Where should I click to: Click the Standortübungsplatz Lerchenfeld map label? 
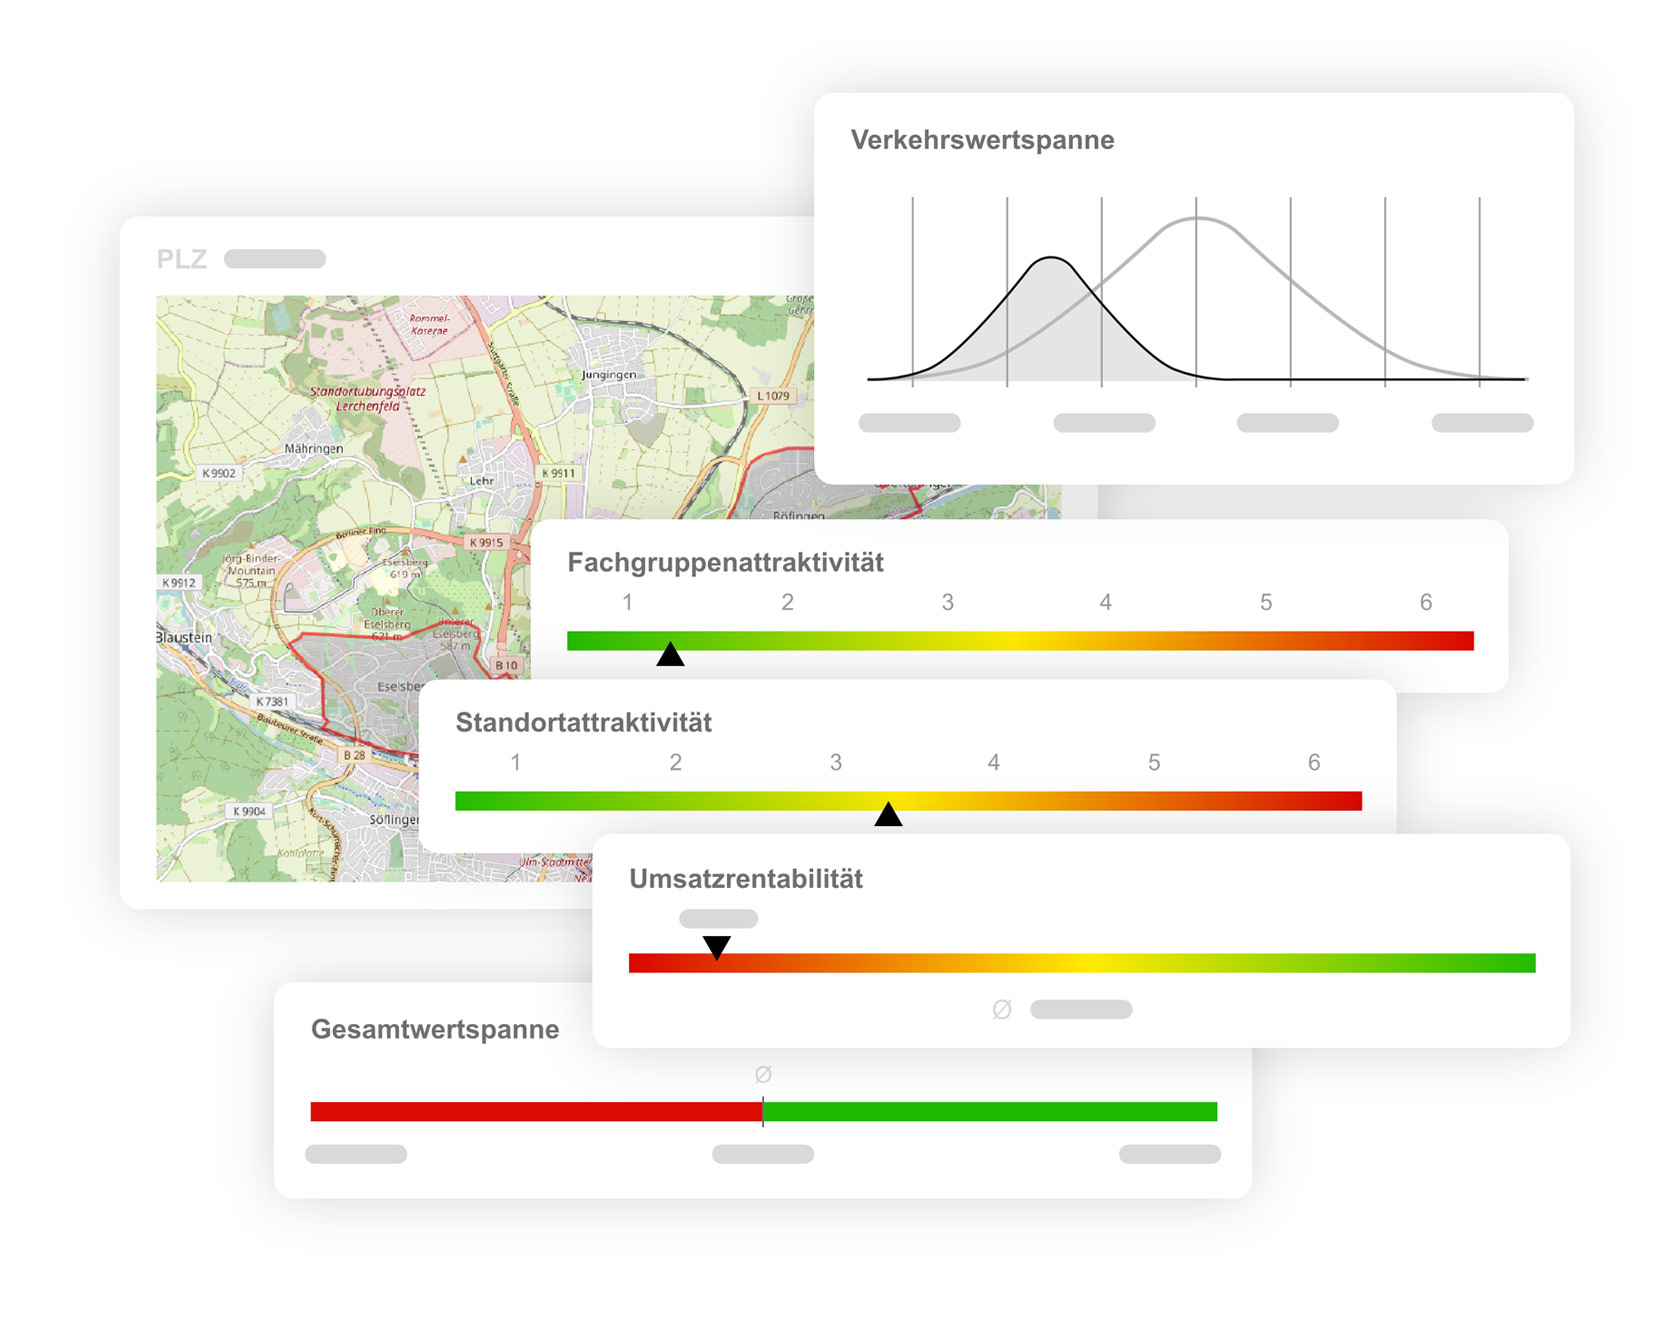tap(367, 399)
